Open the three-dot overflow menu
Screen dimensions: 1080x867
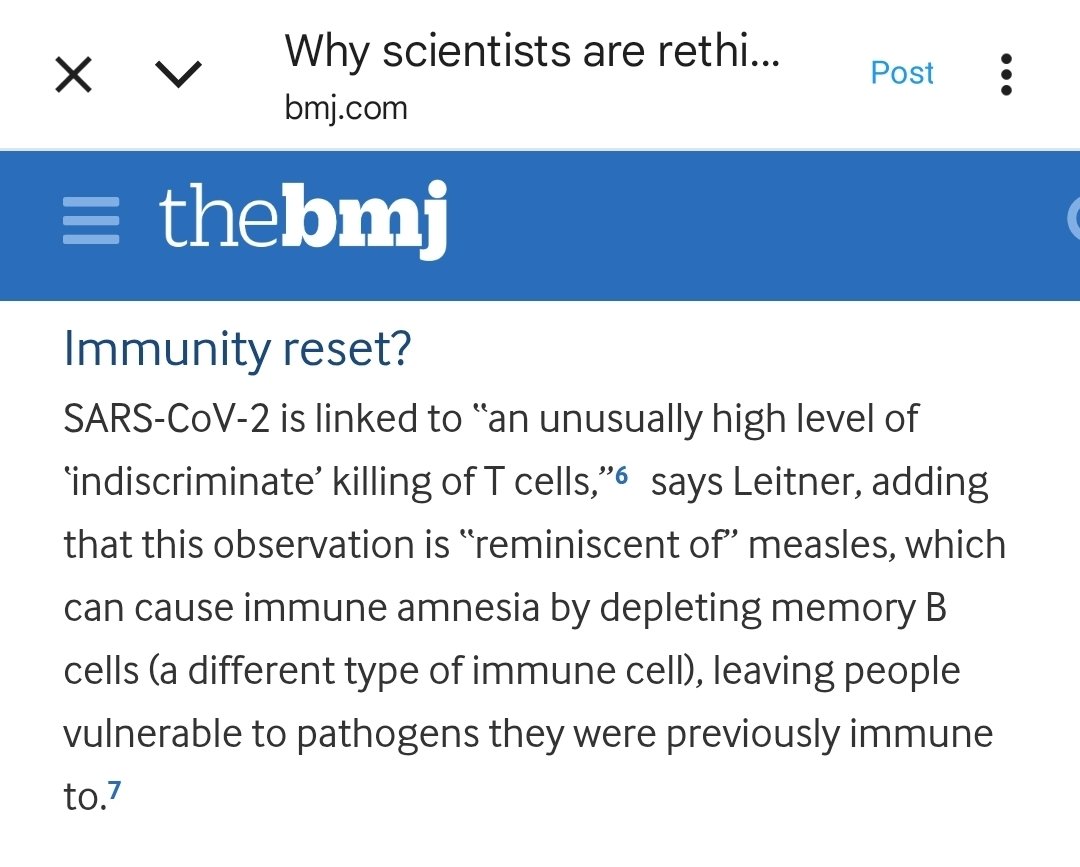tap(1006, 74)
